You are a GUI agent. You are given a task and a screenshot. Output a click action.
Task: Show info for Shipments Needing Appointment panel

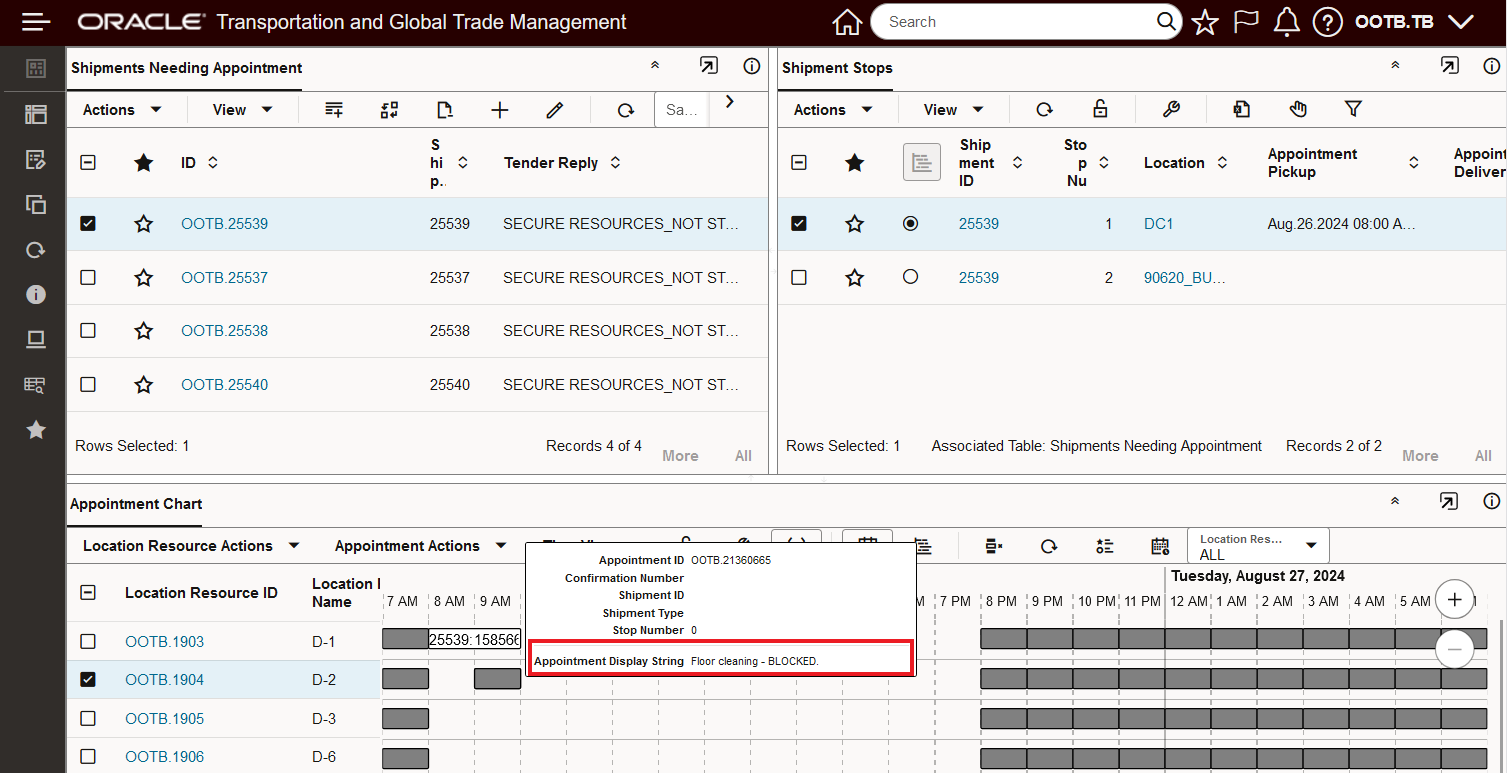[752, 66]
